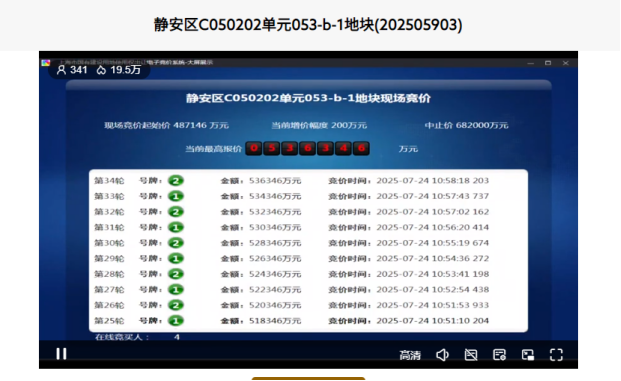Select the 第26轮 round label
621x381 pixels.
(x=109, y=305)
